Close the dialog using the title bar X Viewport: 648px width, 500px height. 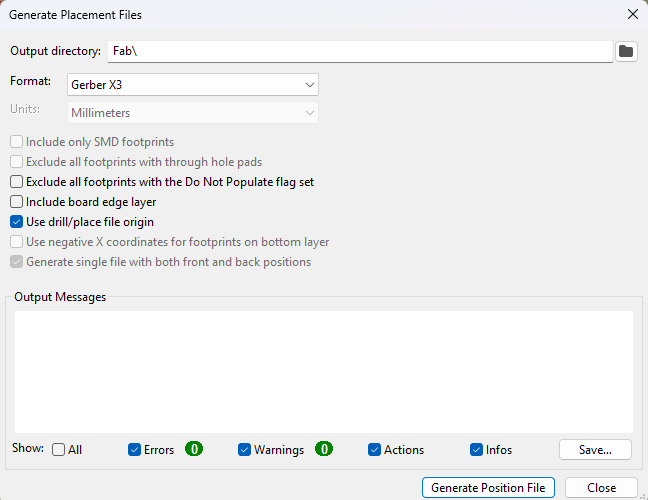pos(631,15)
